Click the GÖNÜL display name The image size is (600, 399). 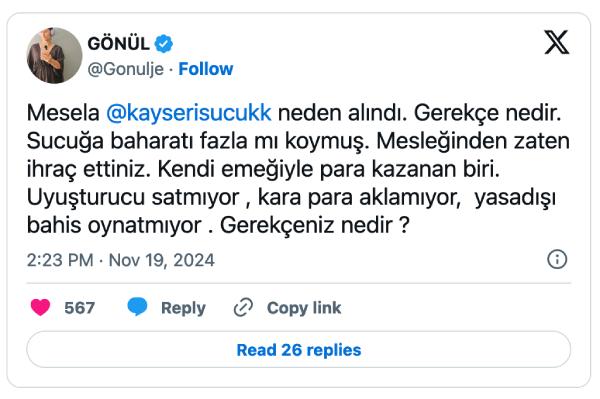(x=118, y=44)
